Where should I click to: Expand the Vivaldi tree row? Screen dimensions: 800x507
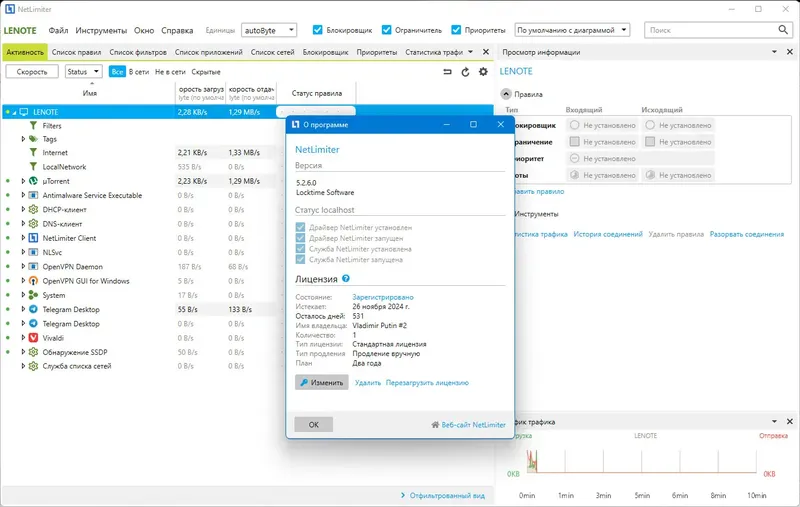23,338
